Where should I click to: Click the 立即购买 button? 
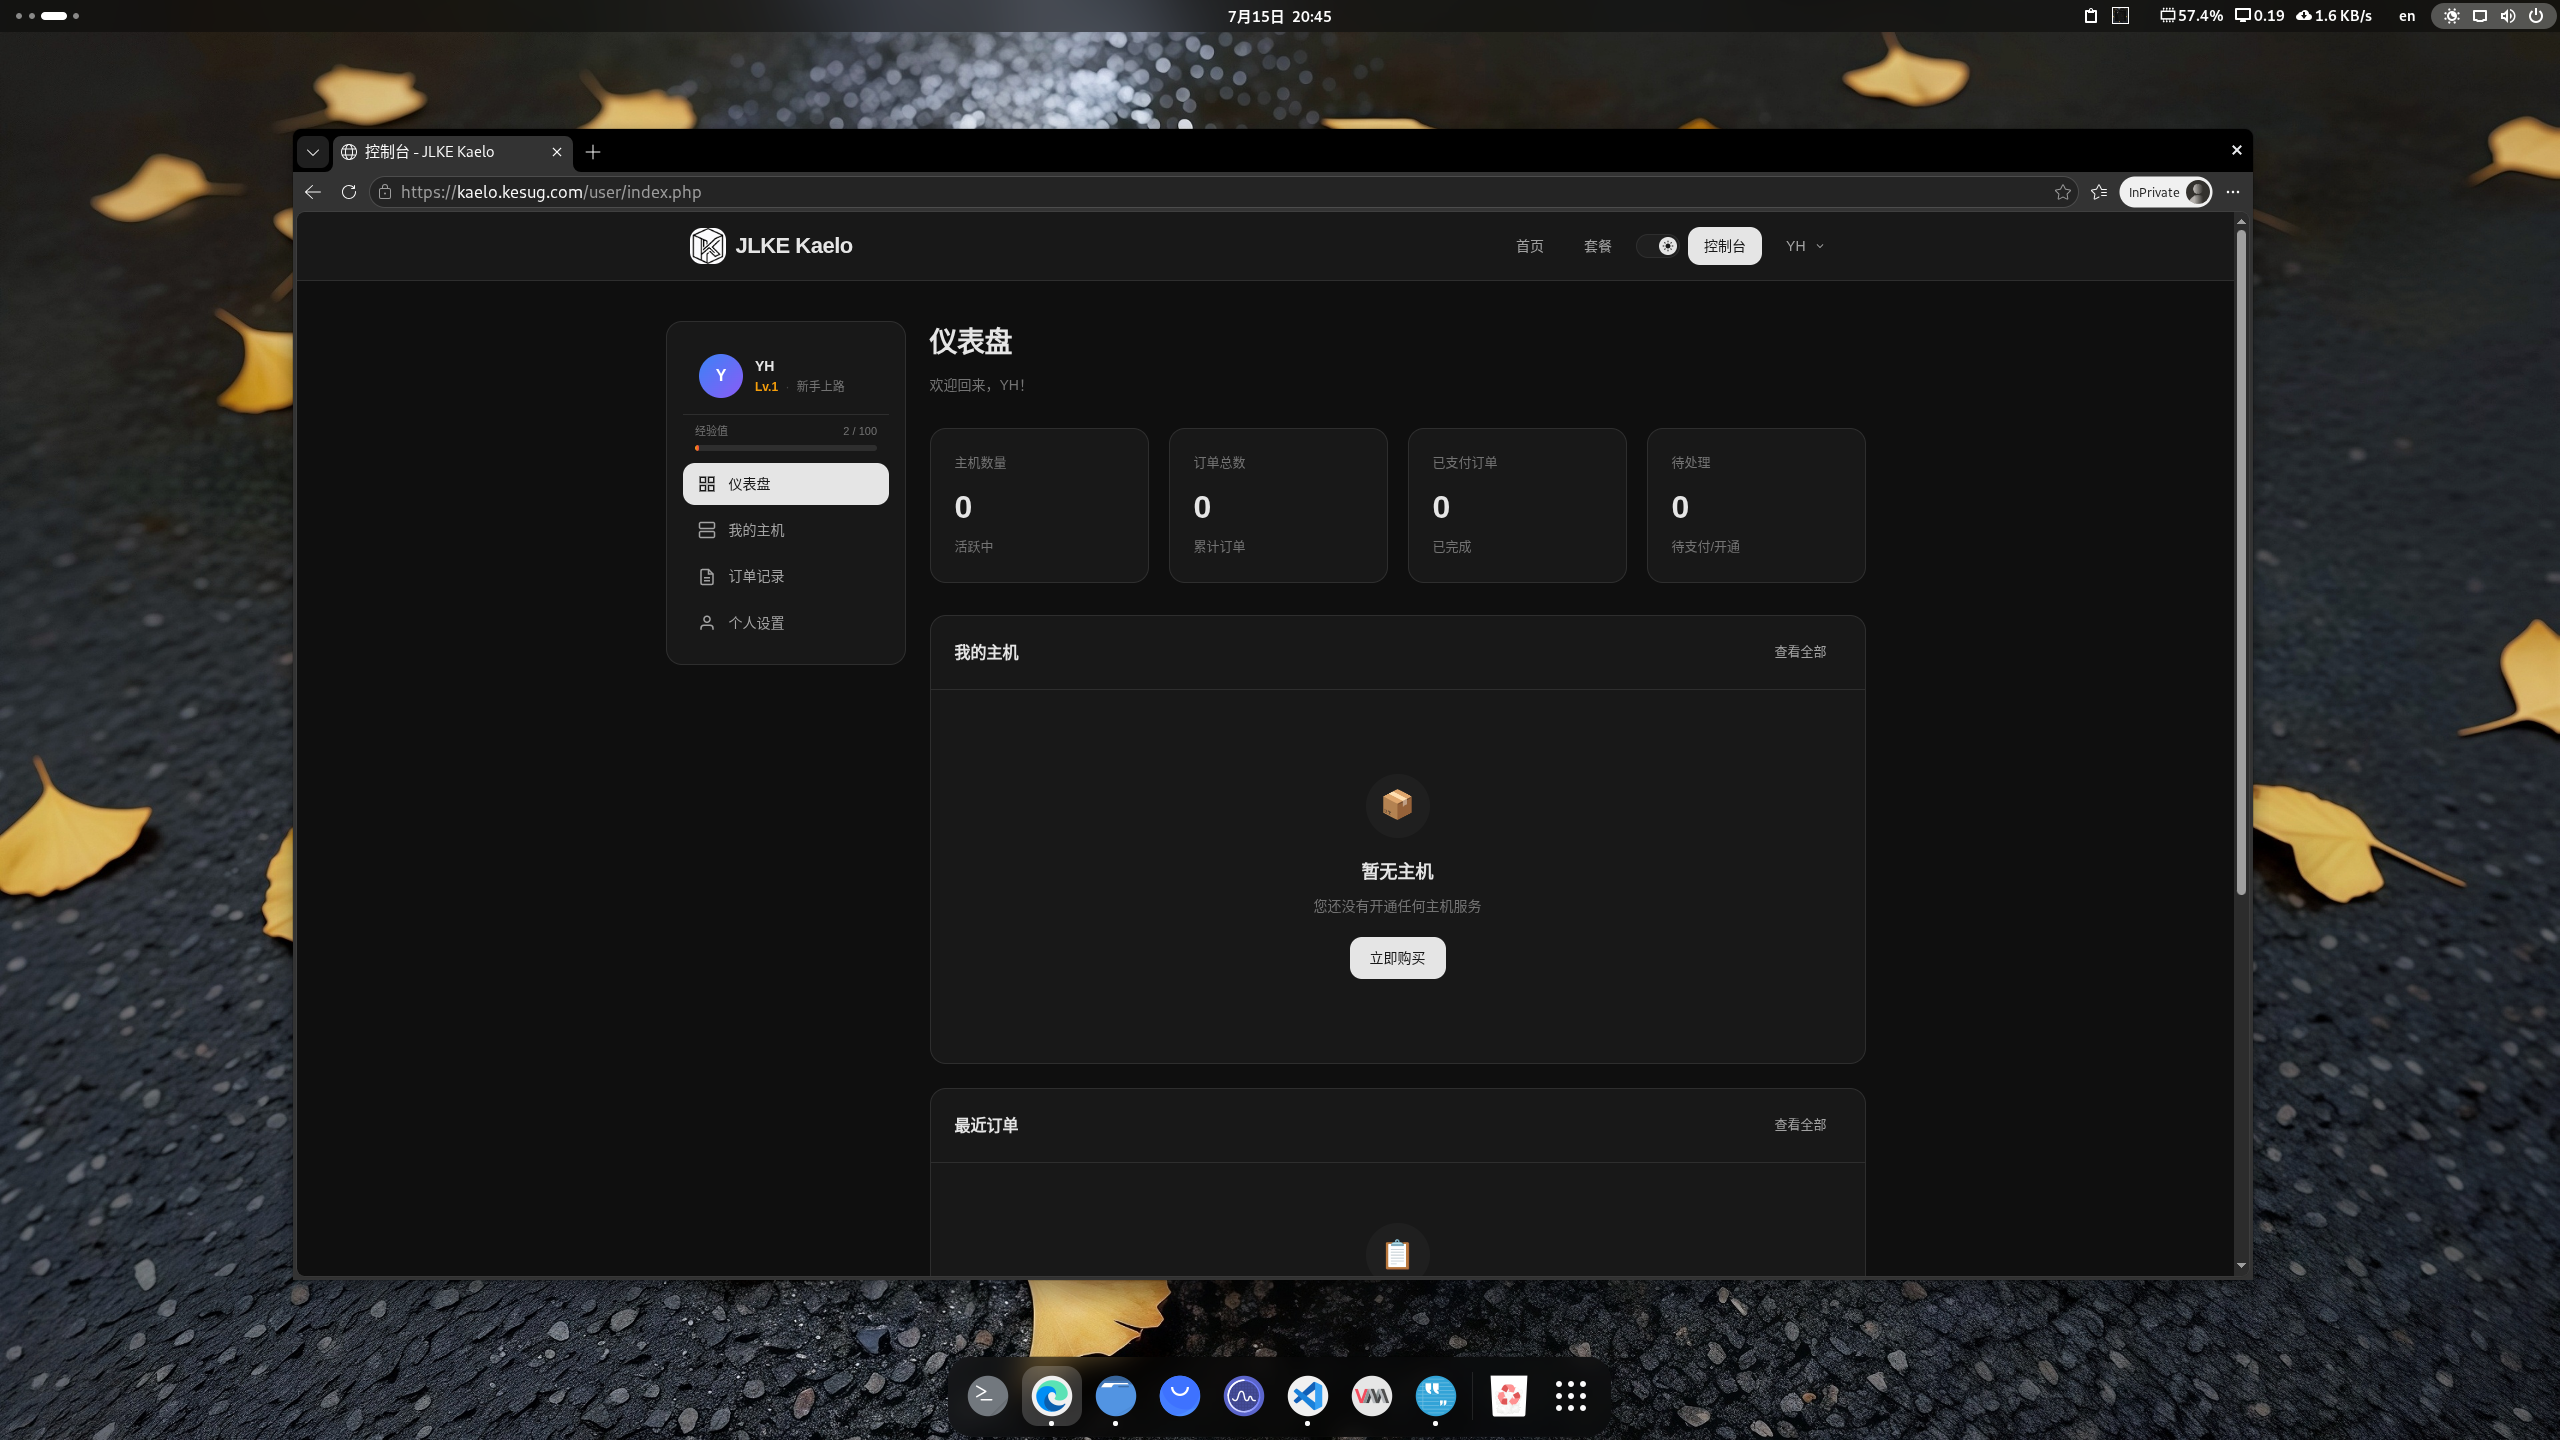coord(1397,958)
